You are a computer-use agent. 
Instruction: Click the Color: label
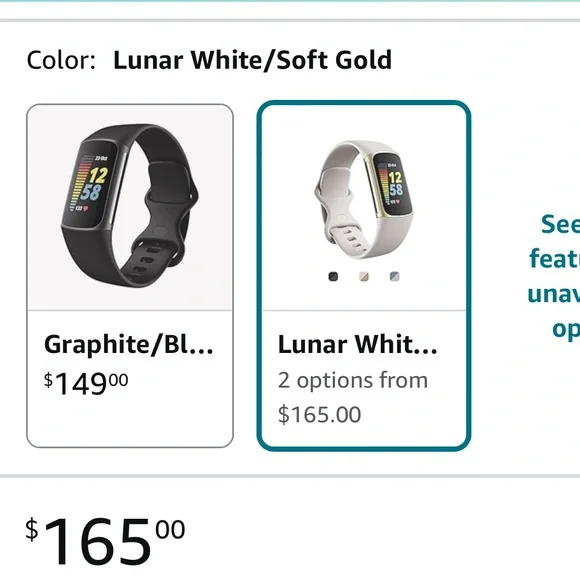[x=61, y=60]
